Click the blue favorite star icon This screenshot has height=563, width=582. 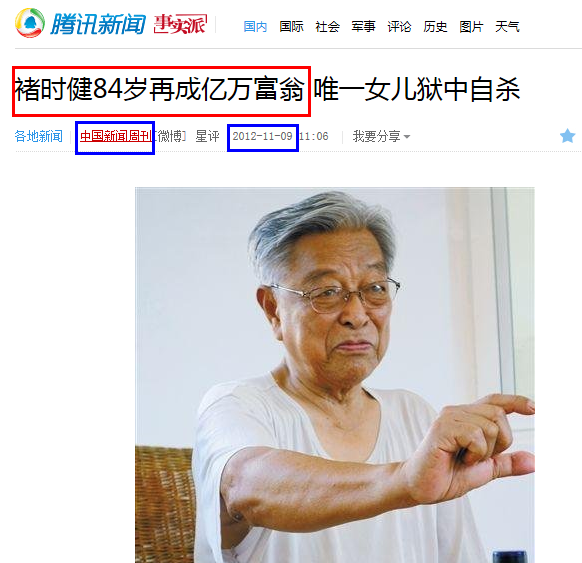click(567, 136)
